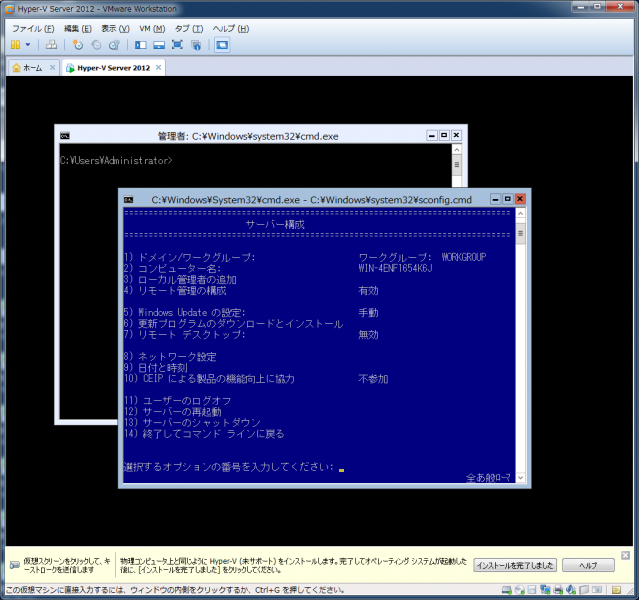Click the display device status icon
The image size is (639, 600).
(x=597, y=590)
